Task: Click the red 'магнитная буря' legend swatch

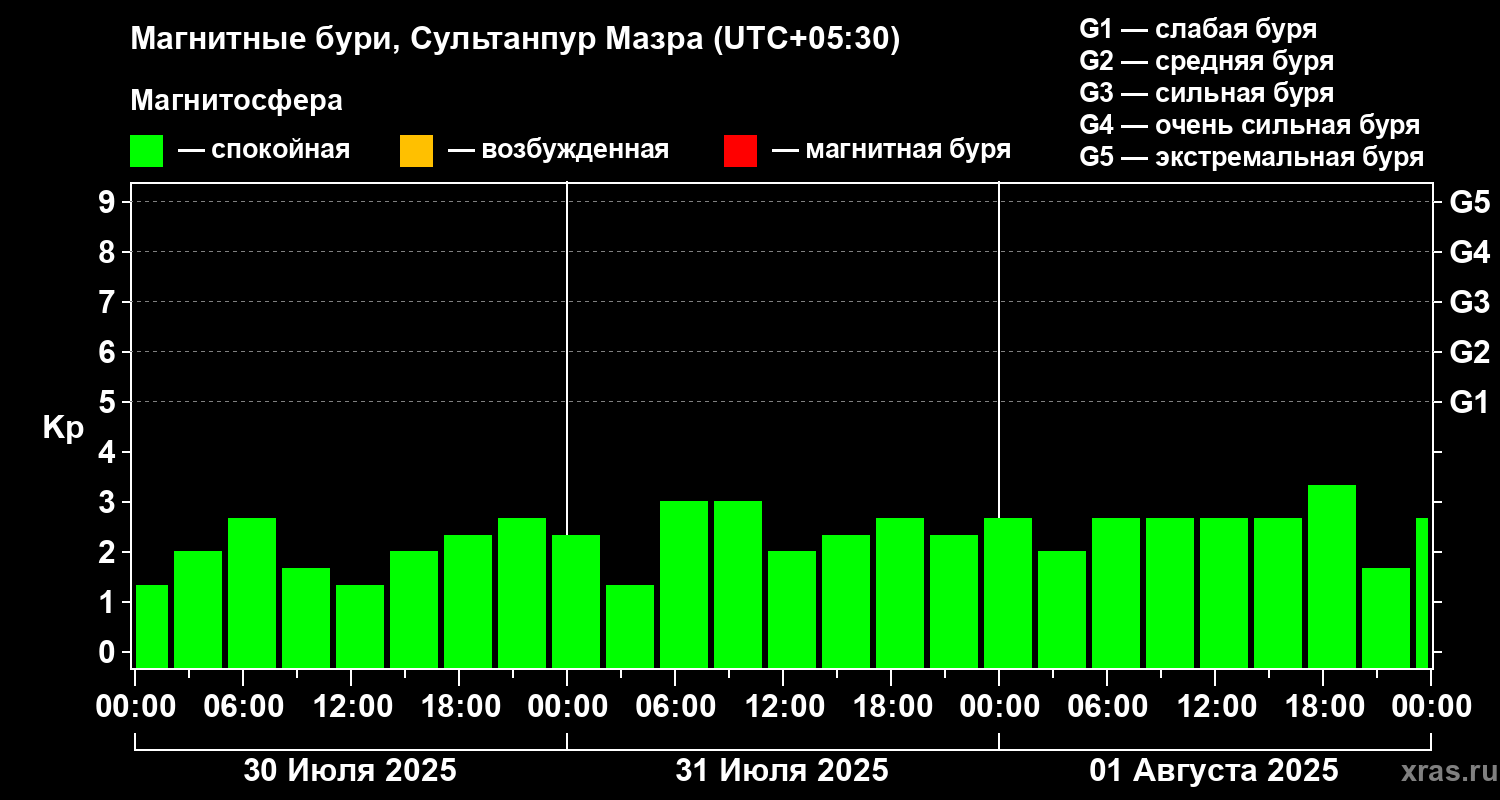Action: pyautogui.click(x=740, y=151)
